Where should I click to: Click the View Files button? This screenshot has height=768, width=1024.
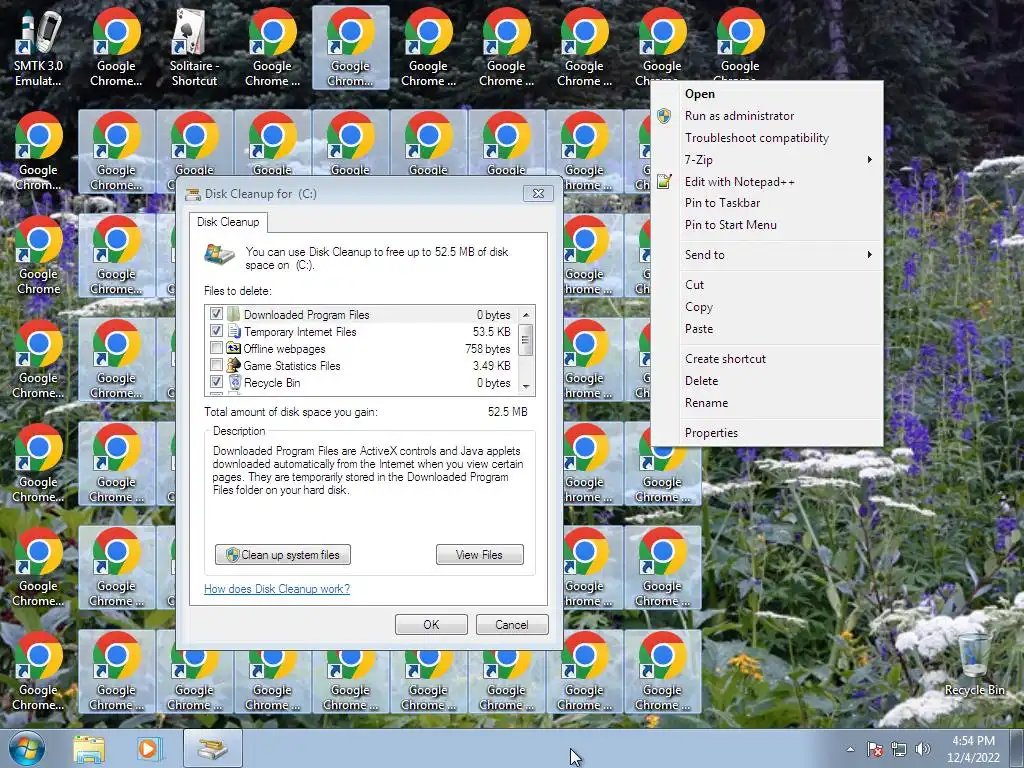point(479,555)
